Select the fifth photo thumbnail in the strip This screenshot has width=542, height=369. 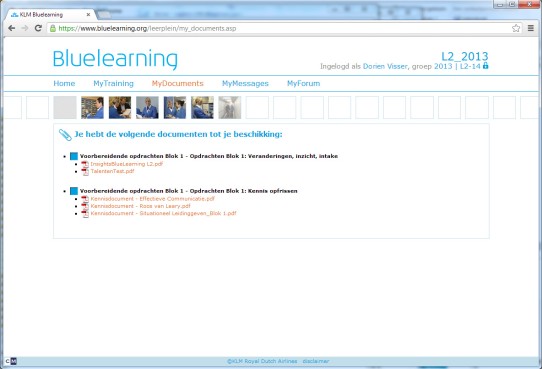[202, 107]
